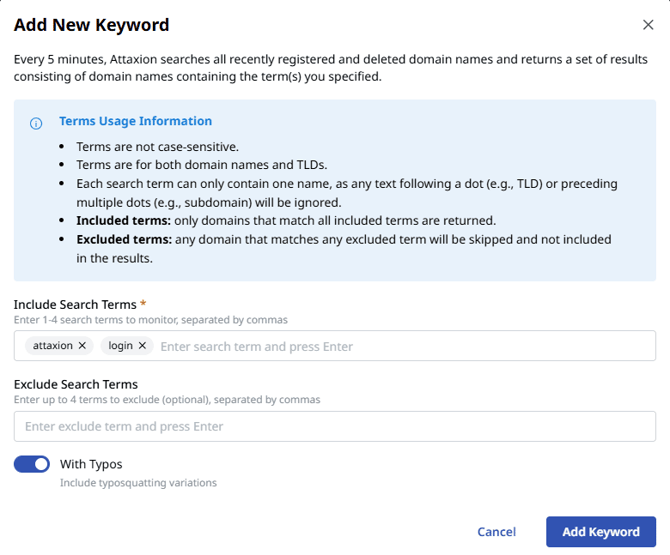Click the Add Keyword button
The image size is (670, 555).
[x=600, y=532]
